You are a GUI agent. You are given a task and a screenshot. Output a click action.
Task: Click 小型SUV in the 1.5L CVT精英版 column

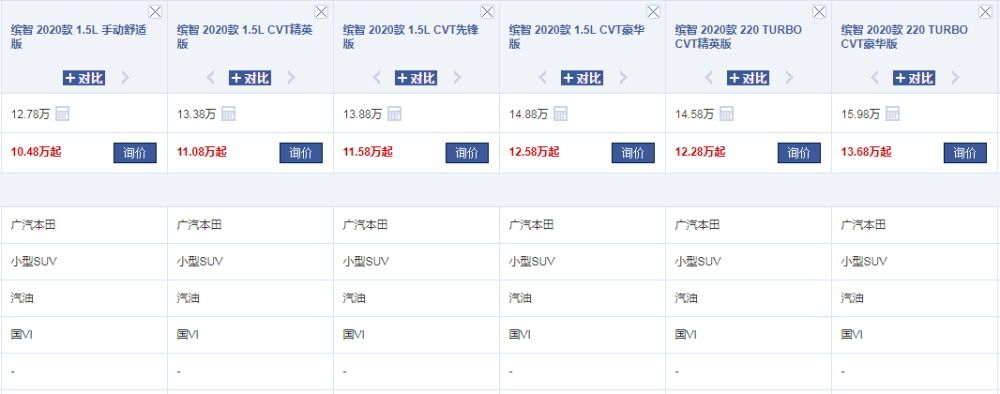click(200, 261)
